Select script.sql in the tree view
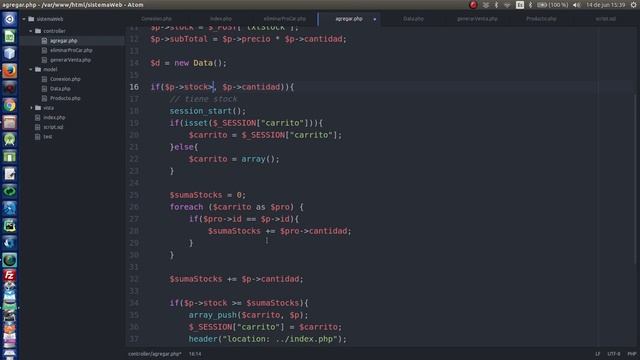Screen dimensions: 640x360 (53, 127)
